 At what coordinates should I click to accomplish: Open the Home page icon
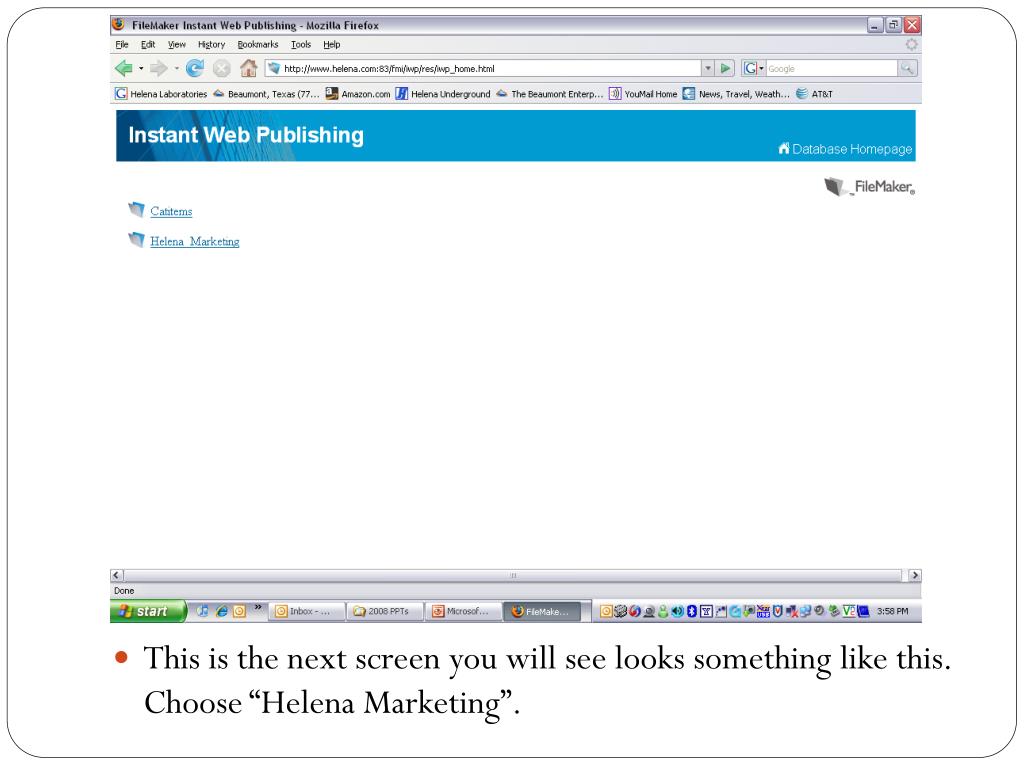click(249, 68)
